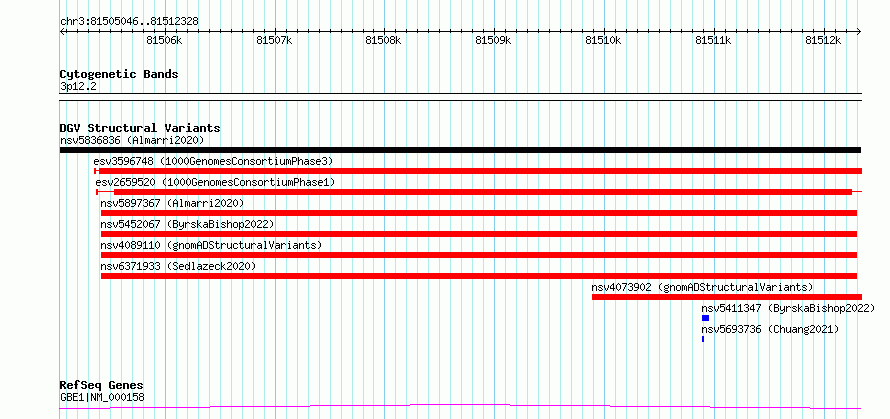Click the red bar under esv3596748
This screenshot has height=419, width=890.
pos(478,171)
